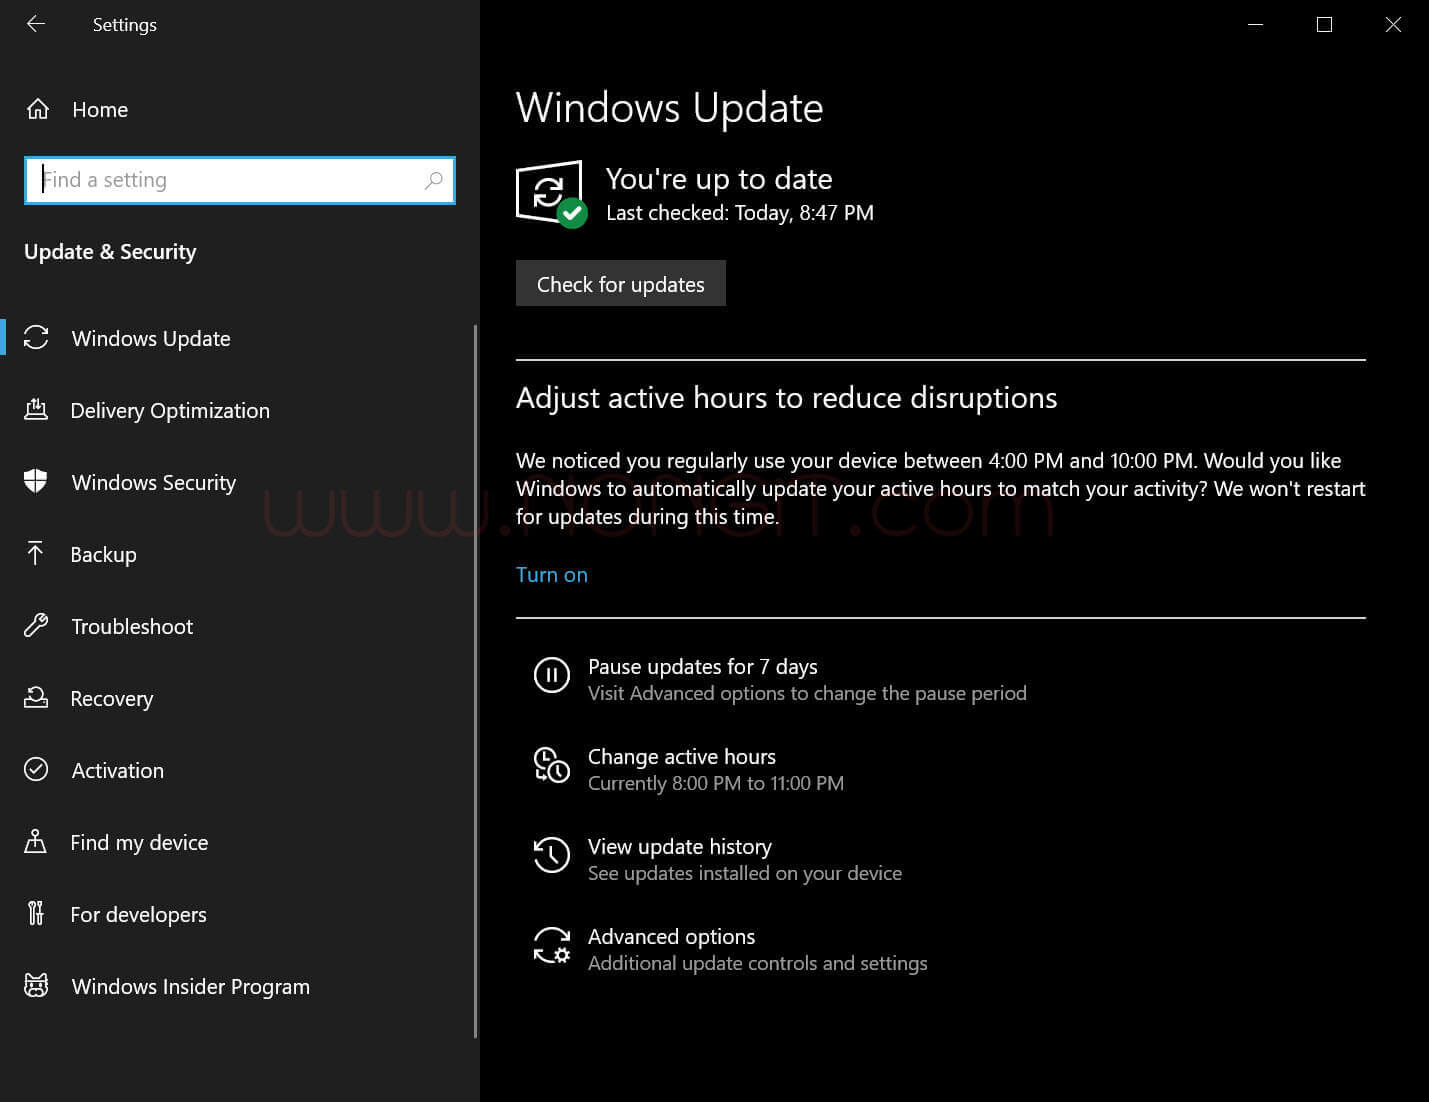Click Turn on to update active hours
This screenshot has height=1102, width=1429.
(x=551, y=574)
